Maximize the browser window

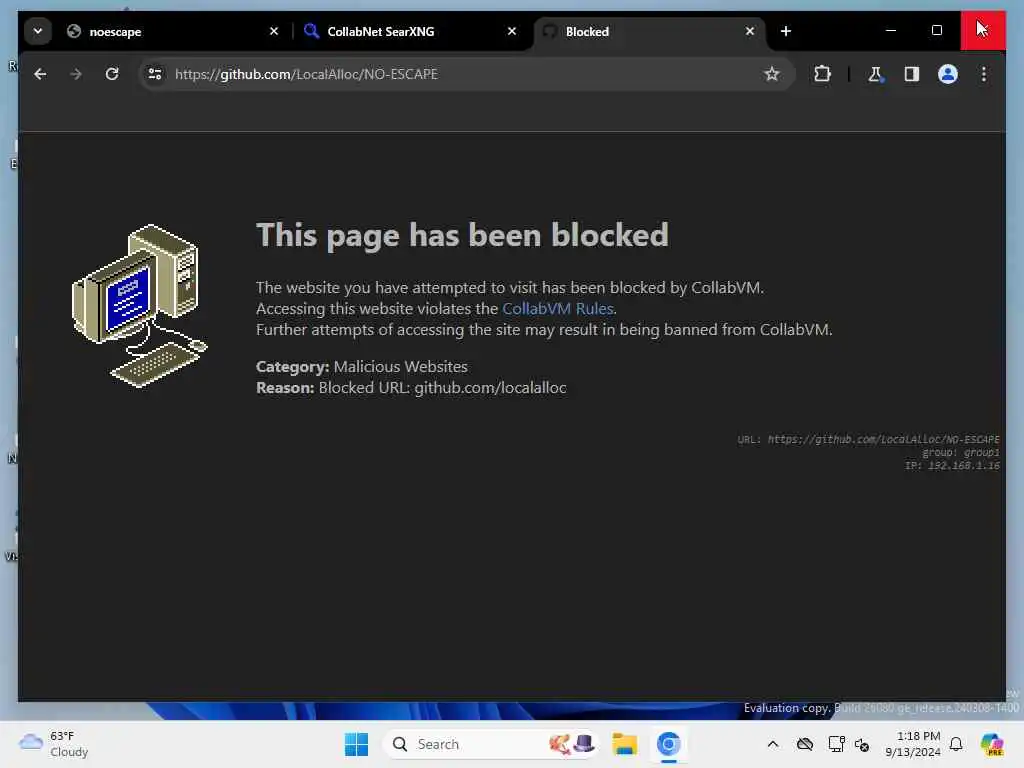pyautogui.click(x=937, y=31)
